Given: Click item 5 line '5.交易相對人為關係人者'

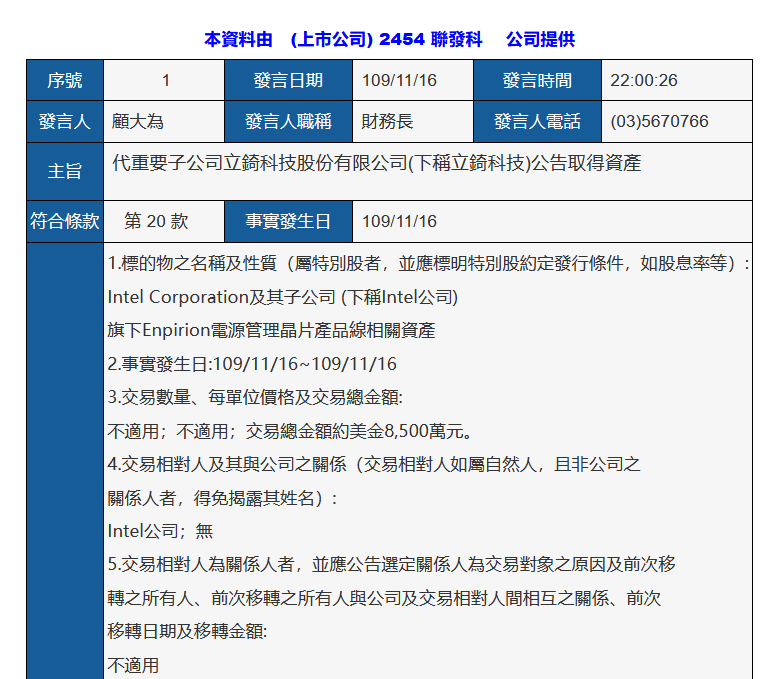Looking at the screenshot, I should pos(392,565).
